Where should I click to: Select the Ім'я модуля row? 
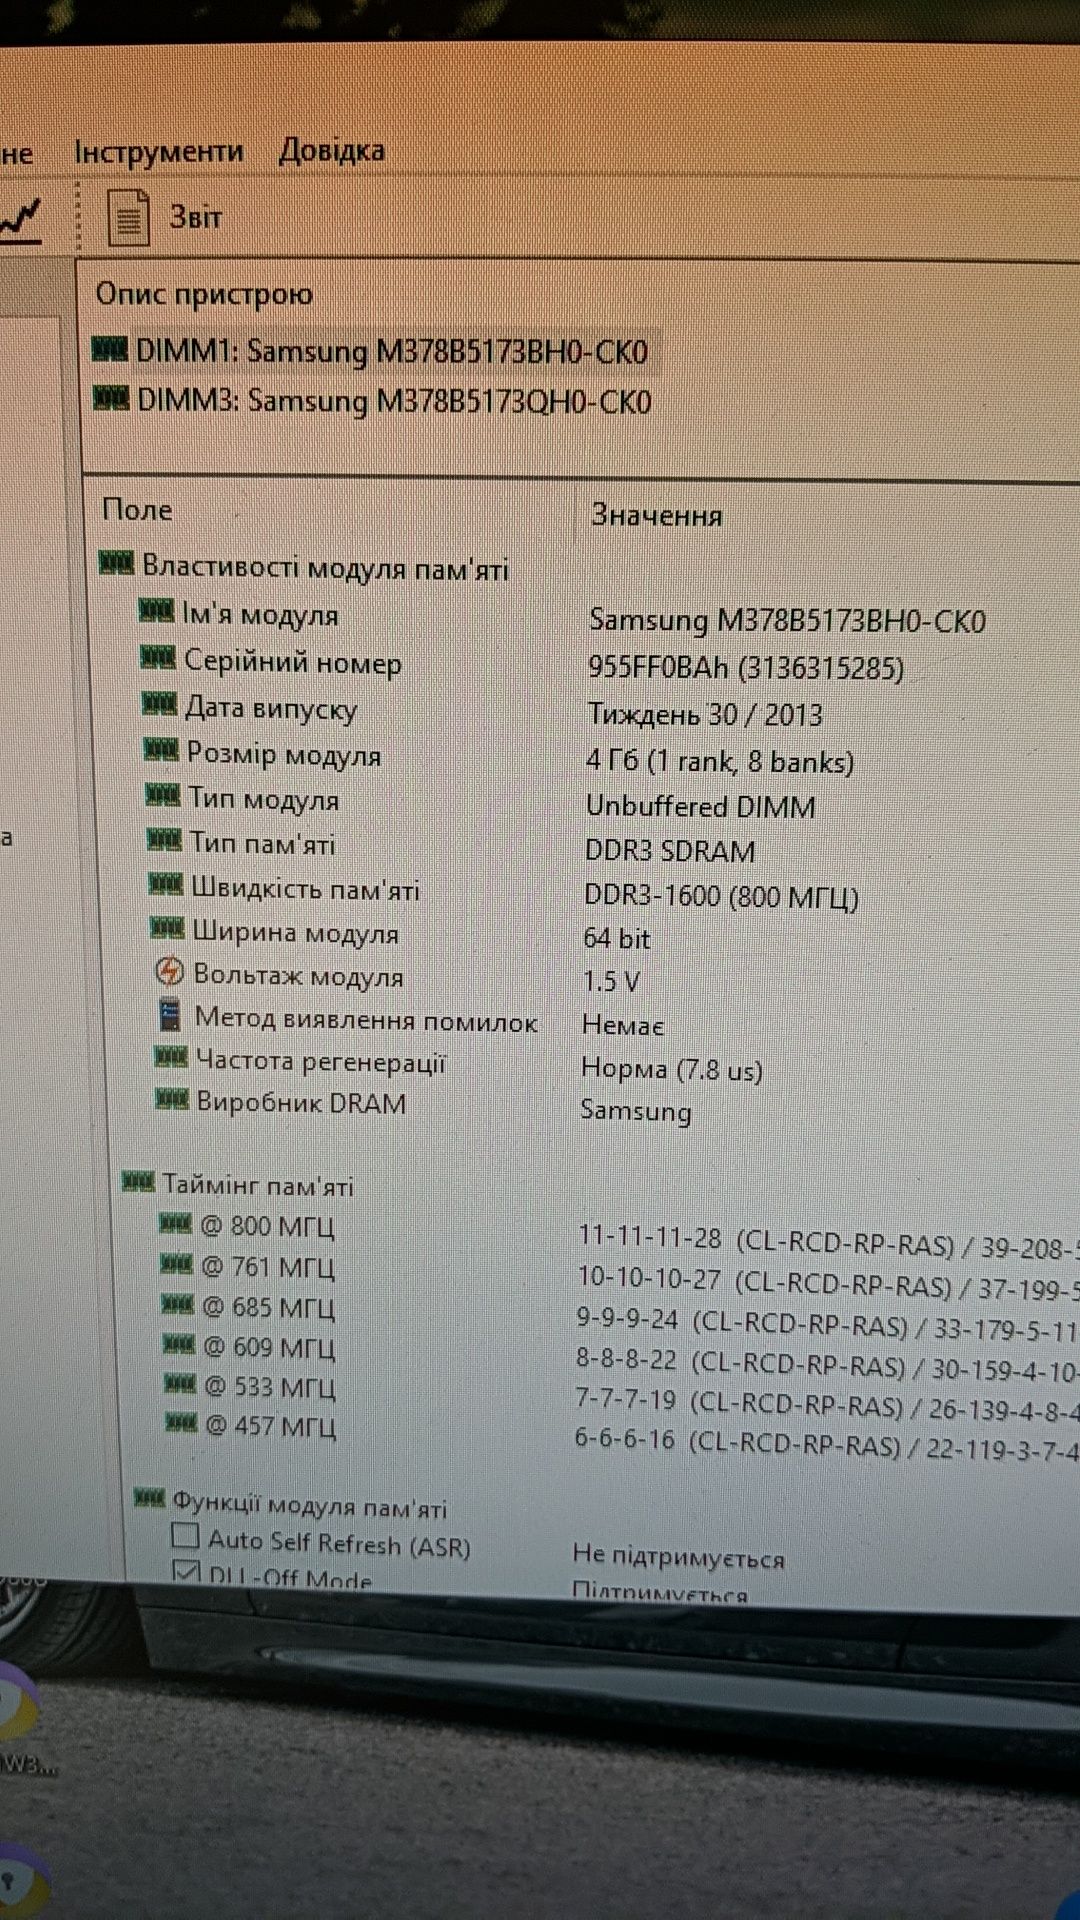[x=260, y=614]
